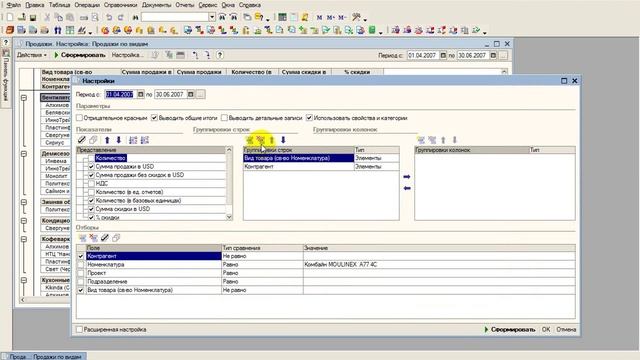Open the Справочники menu

120,5
